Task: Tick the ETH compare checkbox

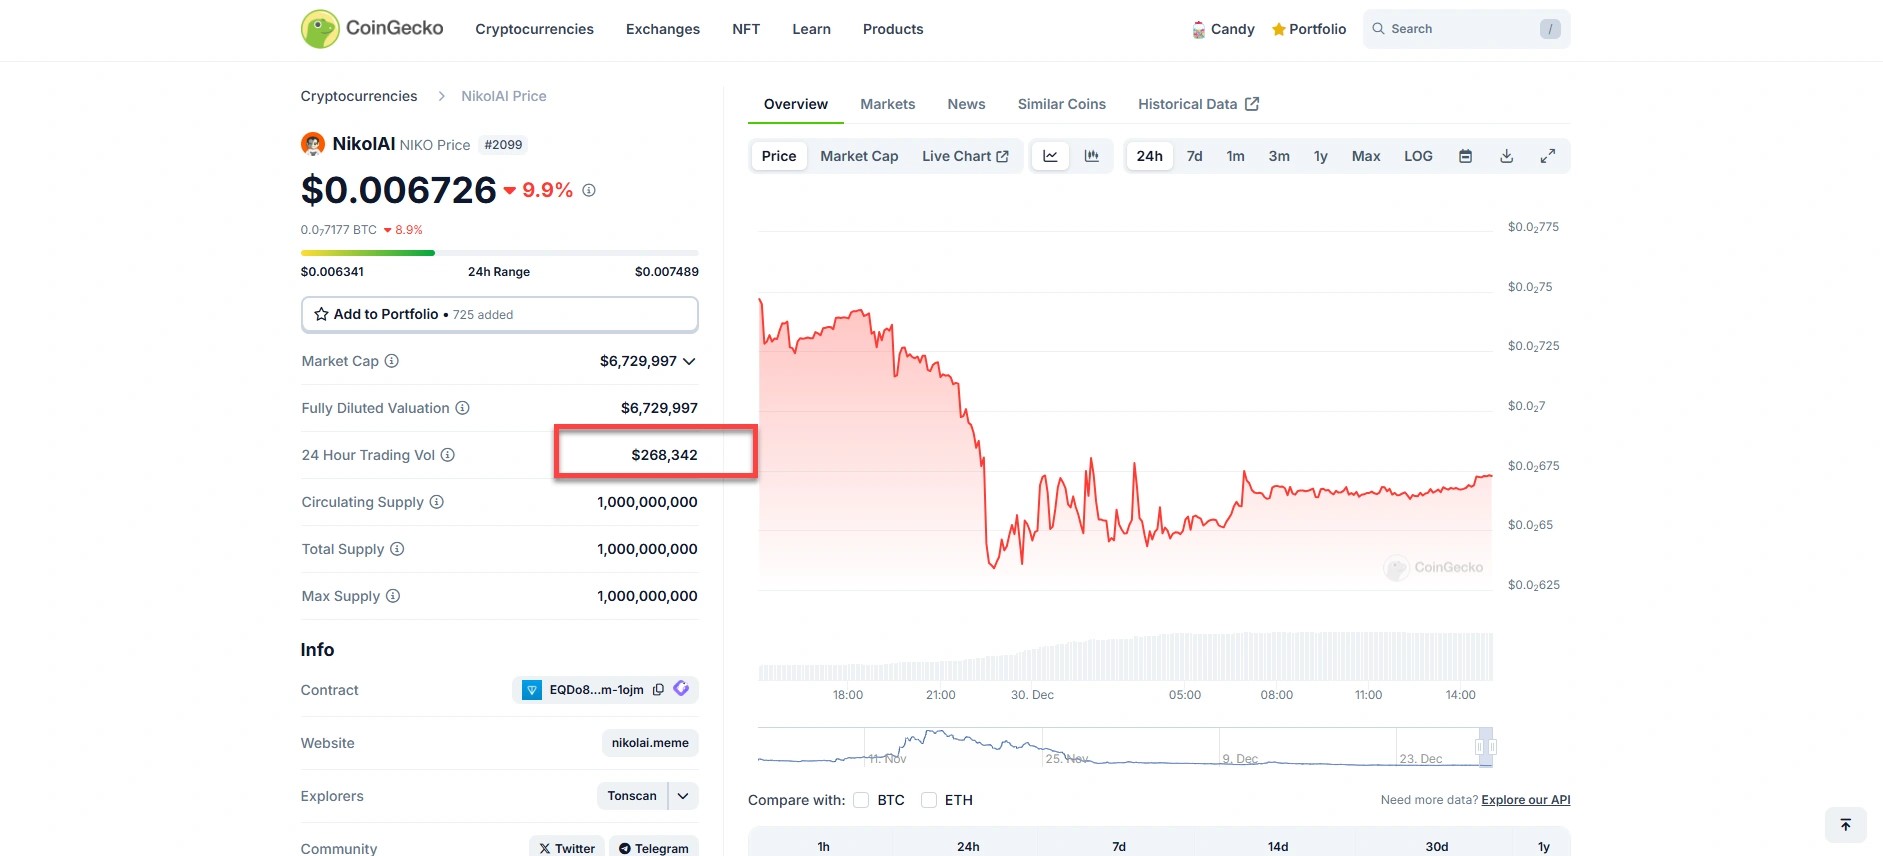Action: [x=929, y=800]
